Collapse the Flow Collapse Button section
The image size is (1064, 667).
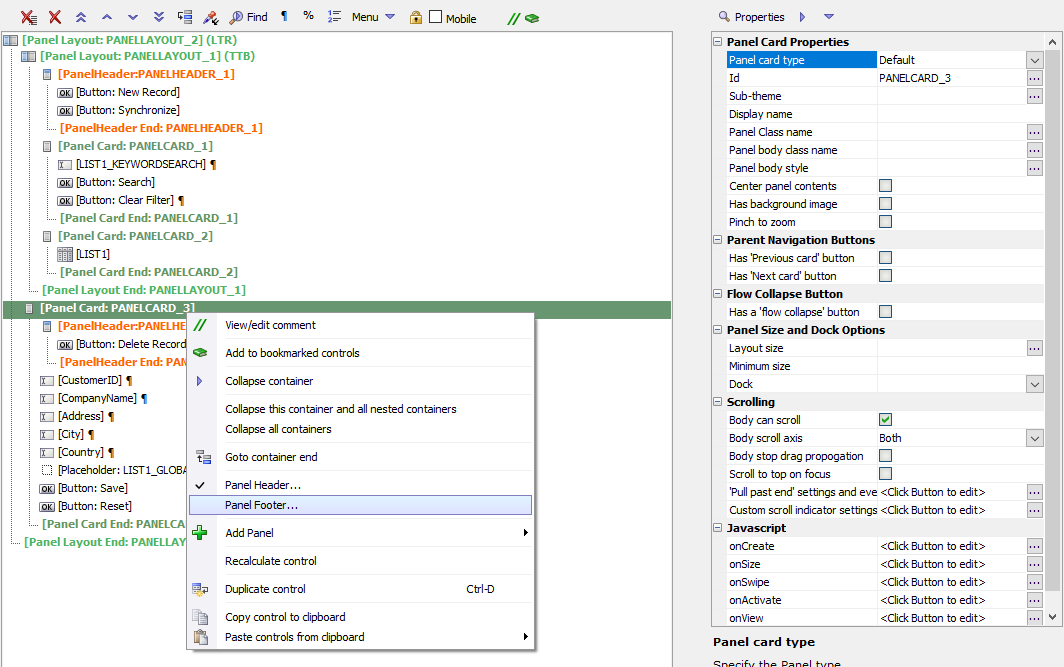click(x=718, y=294)
